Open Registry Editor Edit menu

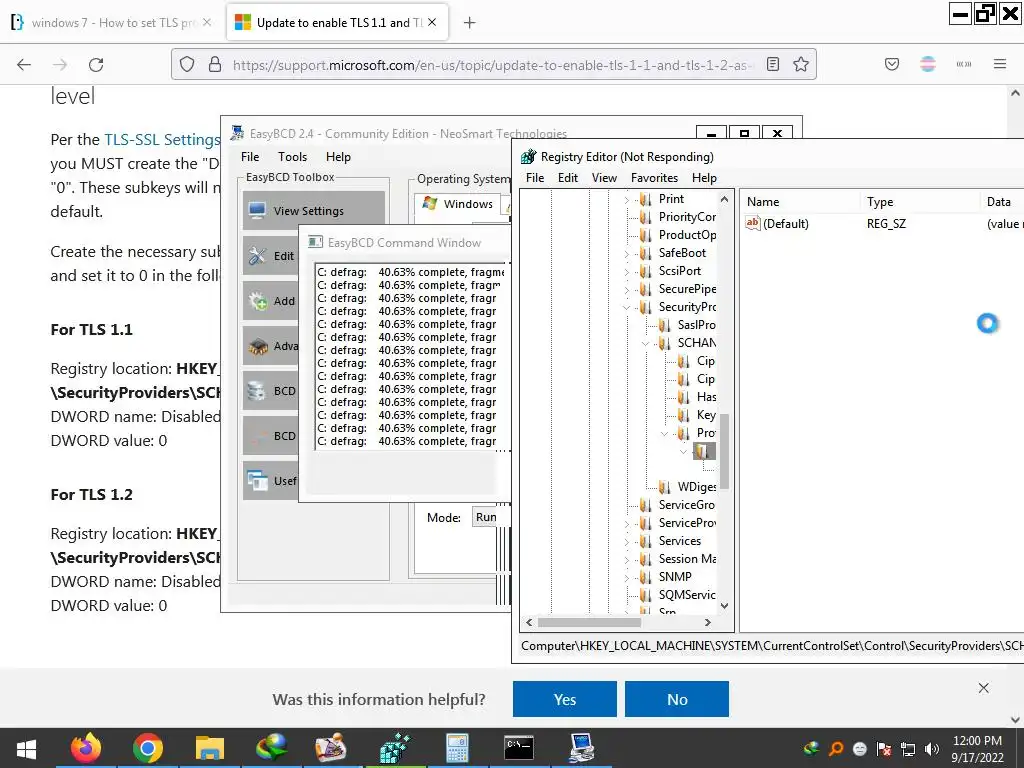(568, 178)
